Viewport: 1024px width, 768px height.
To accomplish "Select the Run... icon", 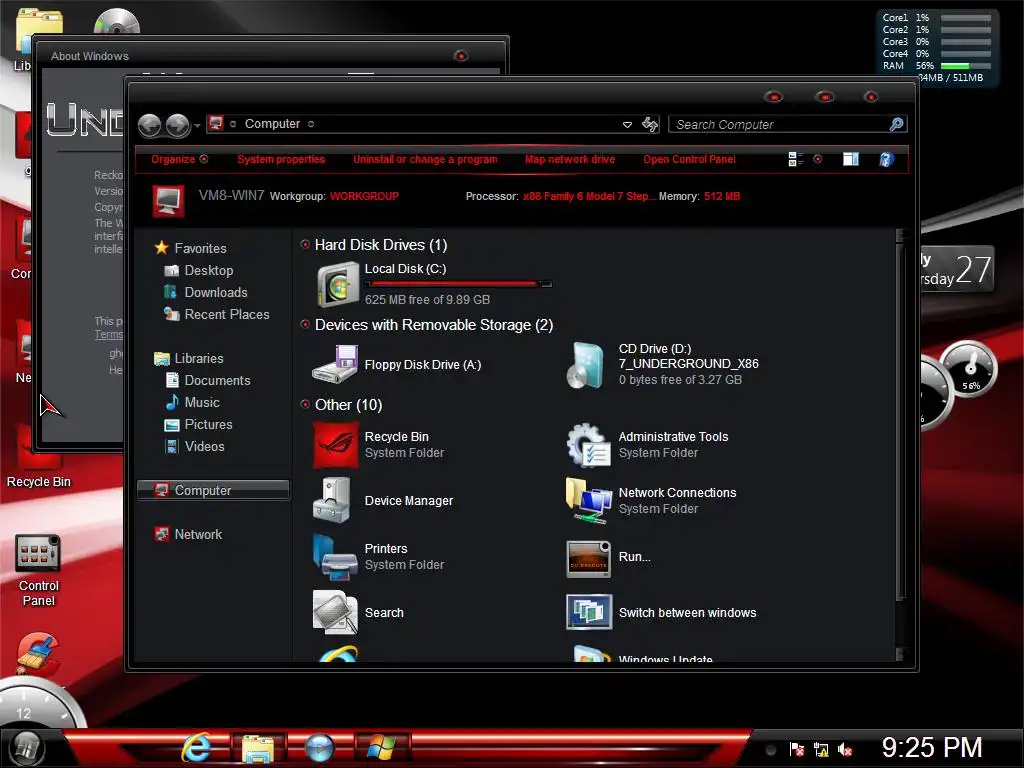I will click(588, 558).
